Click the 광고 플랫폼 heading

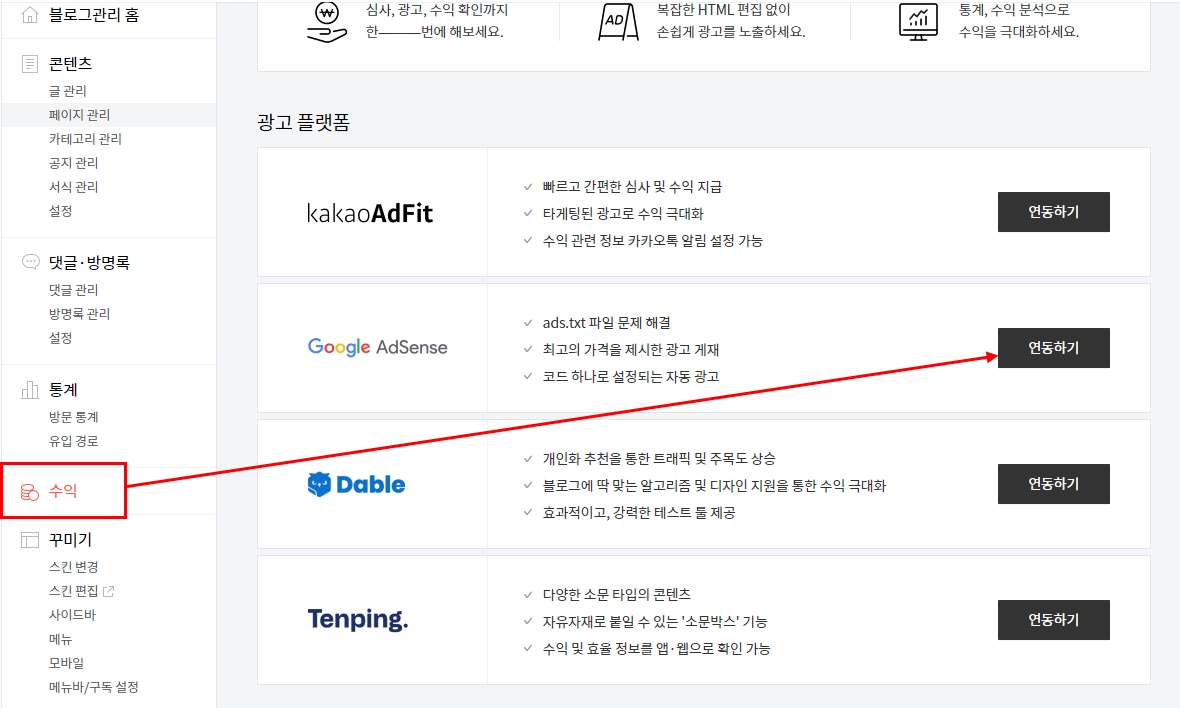303,122
